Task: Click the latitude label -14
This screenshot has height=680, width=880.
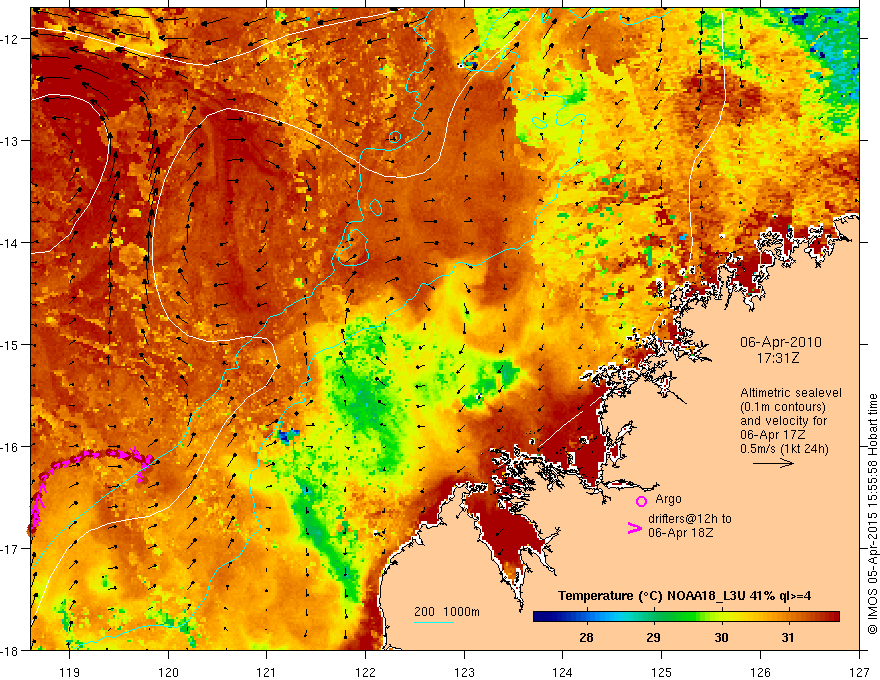Action: pos(11,243)
